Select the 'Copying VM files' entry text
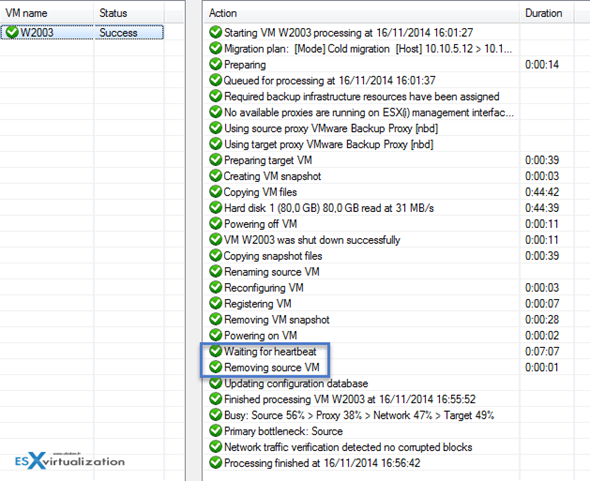590x481 pixels. (x=260, y=192)
